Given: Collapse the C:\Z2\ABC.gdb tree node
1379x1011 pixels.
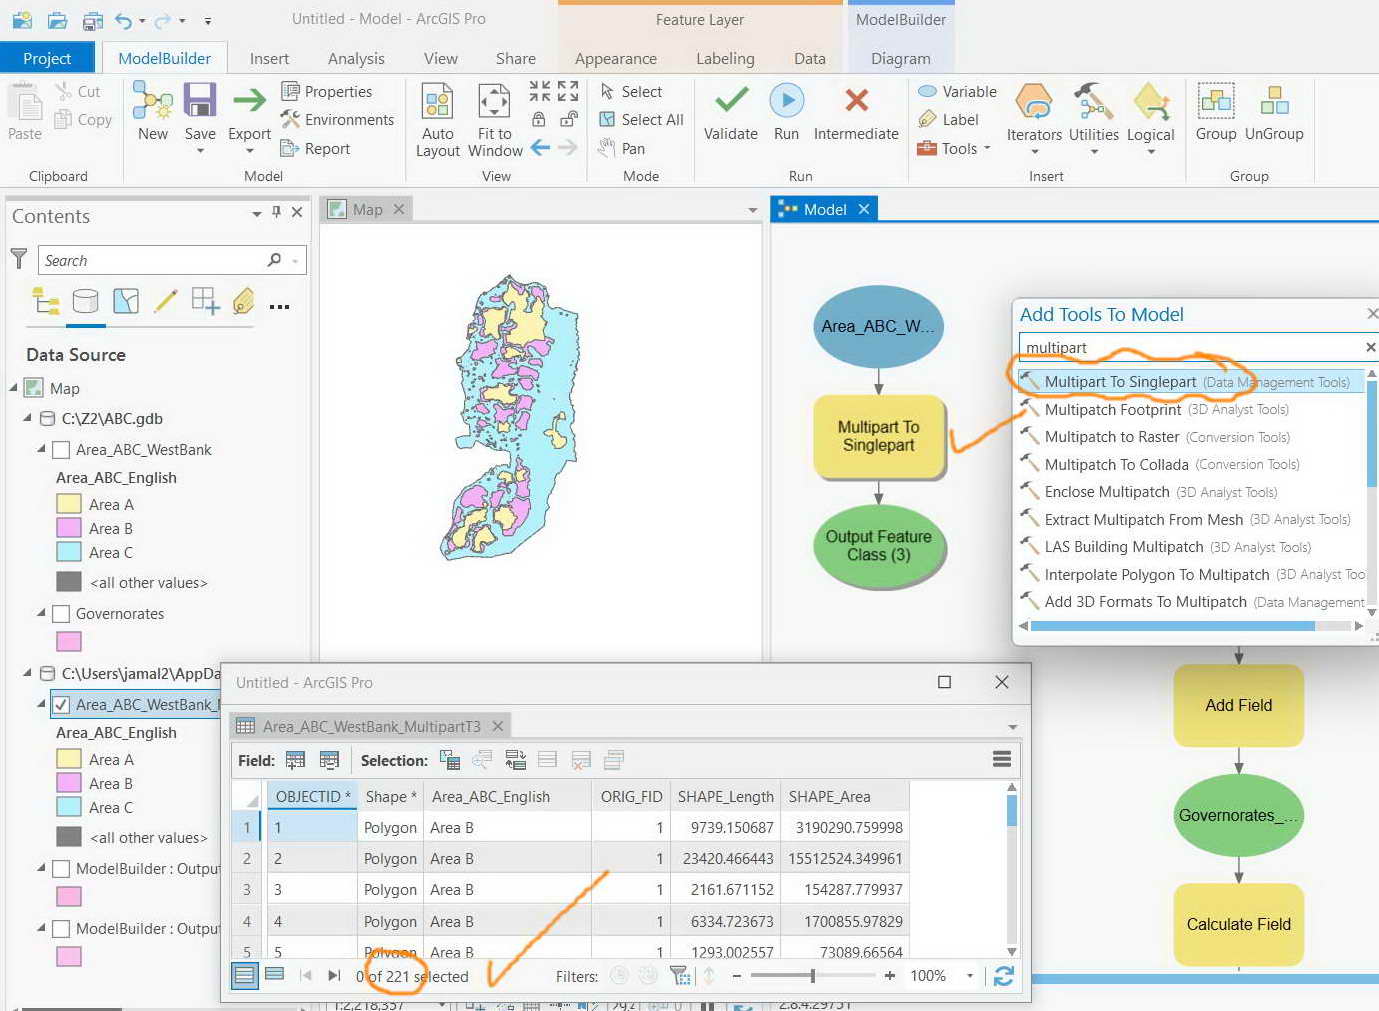Looking at the screenshot, I should [x=28, y=419].
